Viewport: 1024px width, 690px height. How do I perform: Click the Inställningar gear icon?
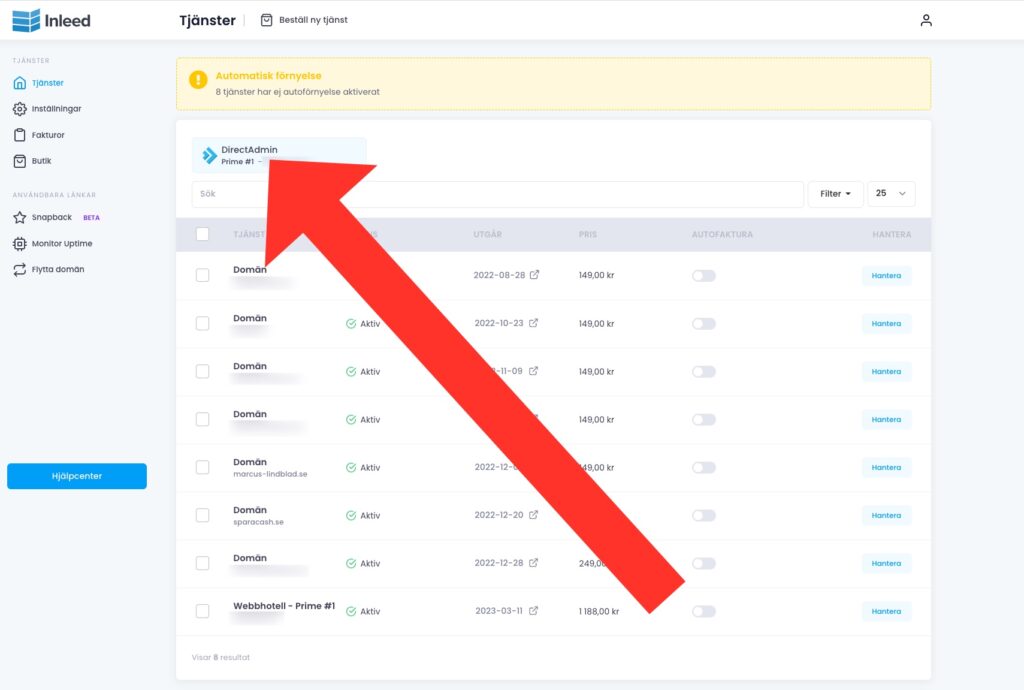tap(20, 109)
